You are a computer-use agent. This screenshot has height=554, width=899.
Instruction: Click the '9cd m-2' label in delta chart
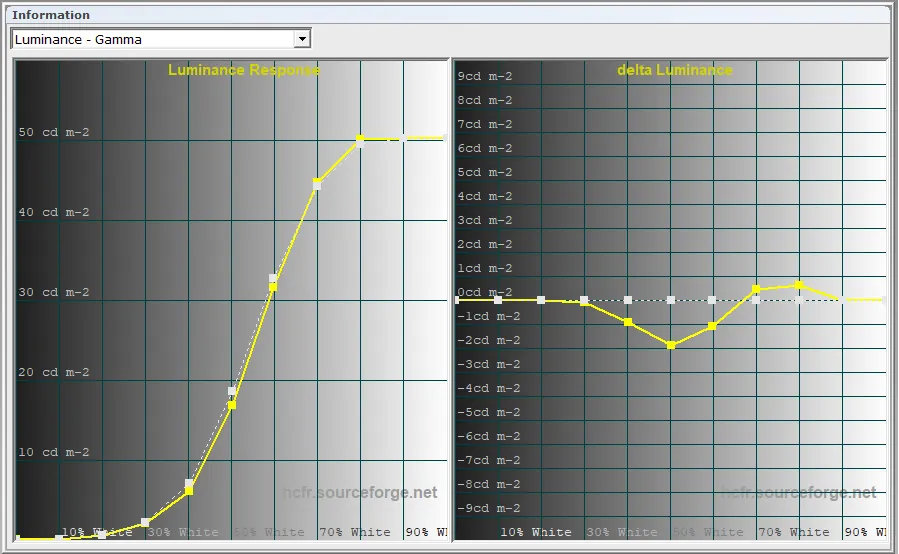tap(484, 76)
